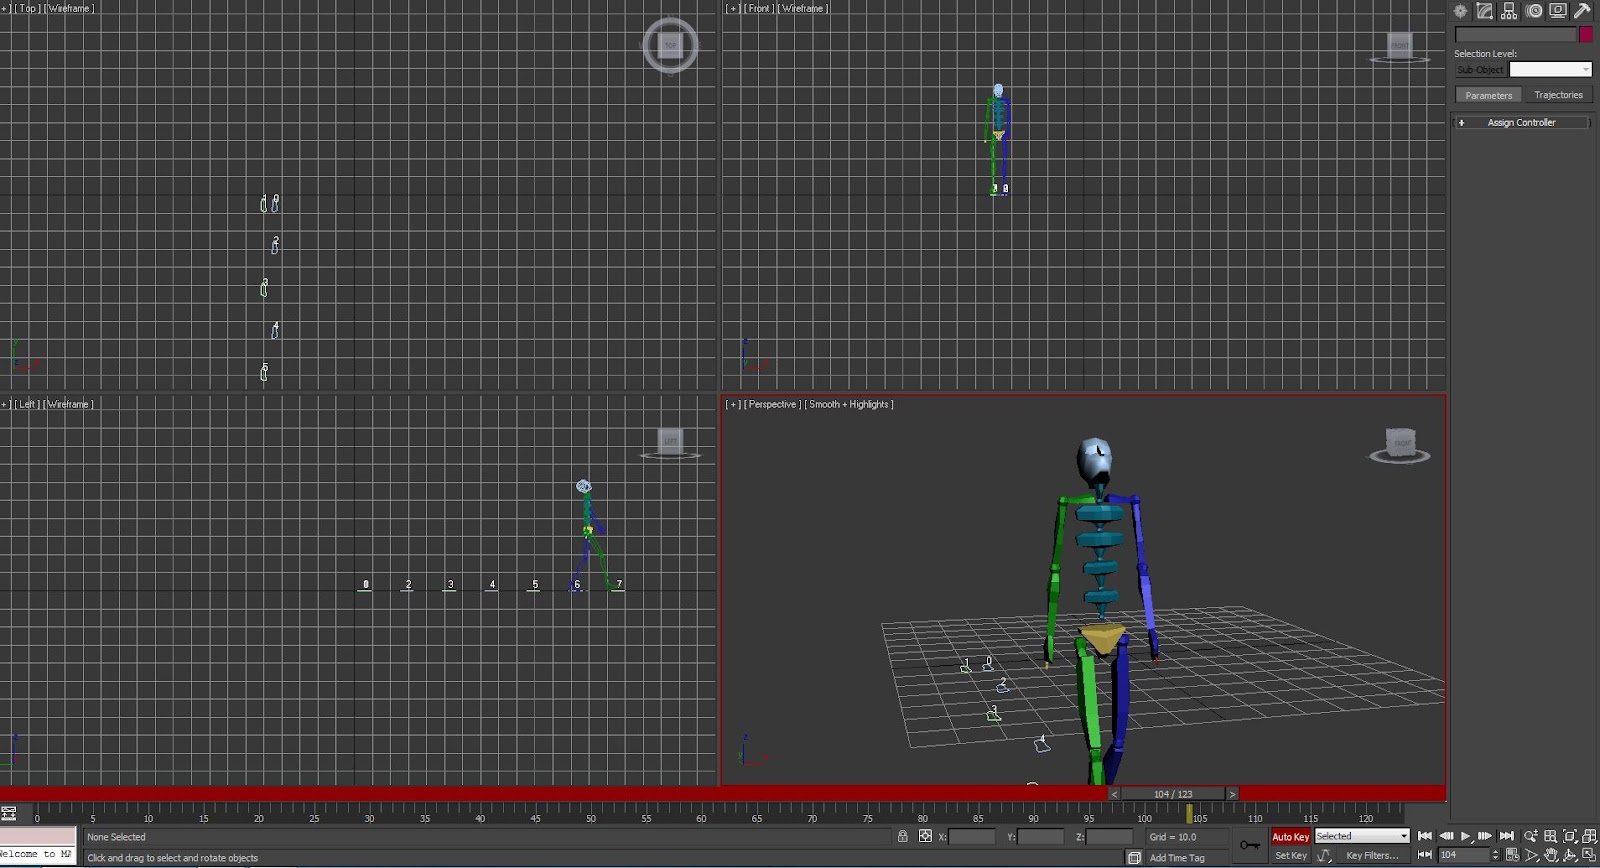This screenshot has width=1600, height=868.
Task: Open the Key Filters dialog
Action: 1372,856
